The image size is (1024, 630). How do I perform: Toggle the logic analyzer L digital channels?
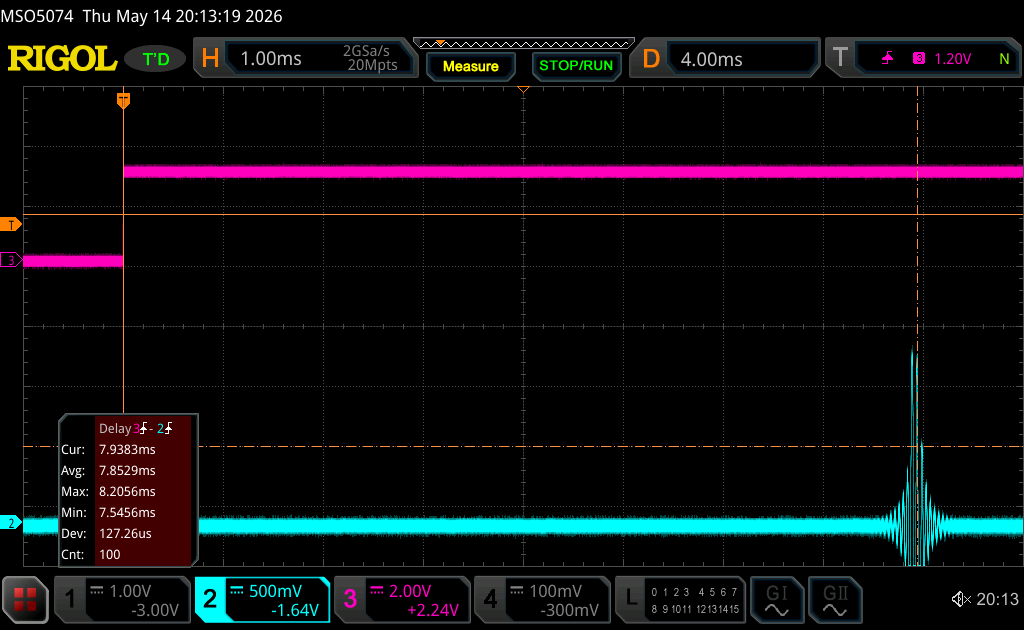680,599
